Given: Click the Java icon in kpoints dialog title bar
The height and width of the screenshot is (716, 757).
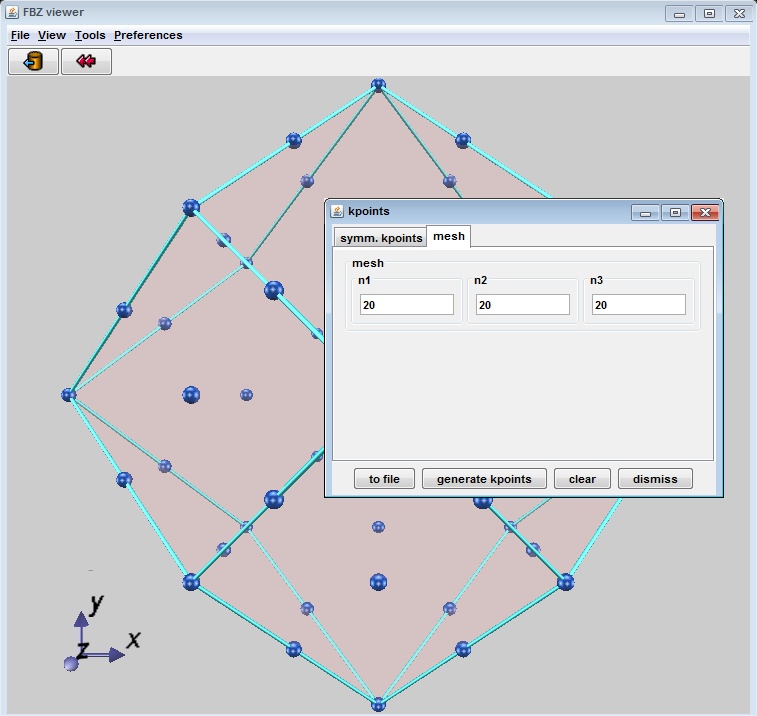Looking at the screenshot, I should pyautogui.click(x=337, y=212).
